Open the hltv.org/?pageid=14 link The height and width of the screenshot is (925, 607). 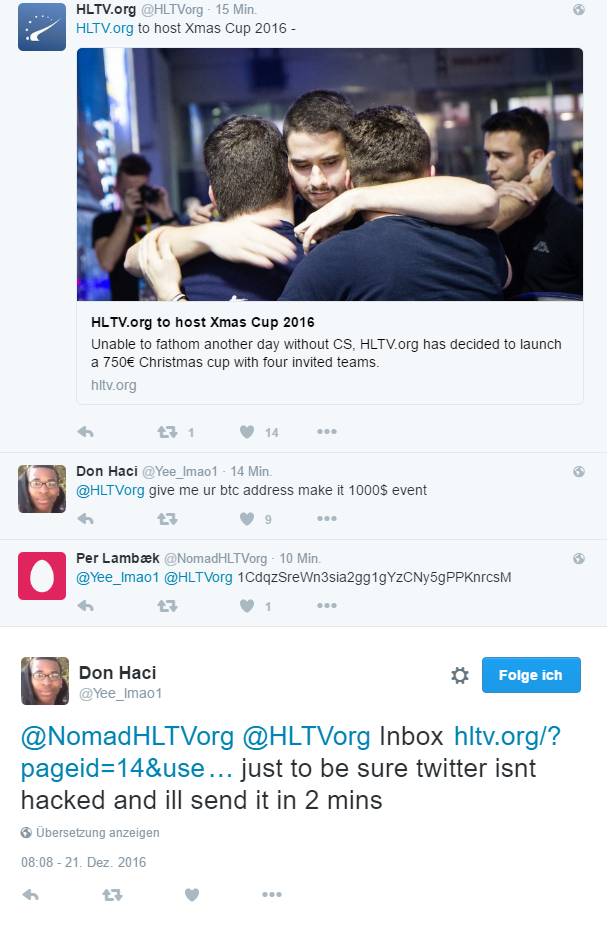(x=290, y=752)
